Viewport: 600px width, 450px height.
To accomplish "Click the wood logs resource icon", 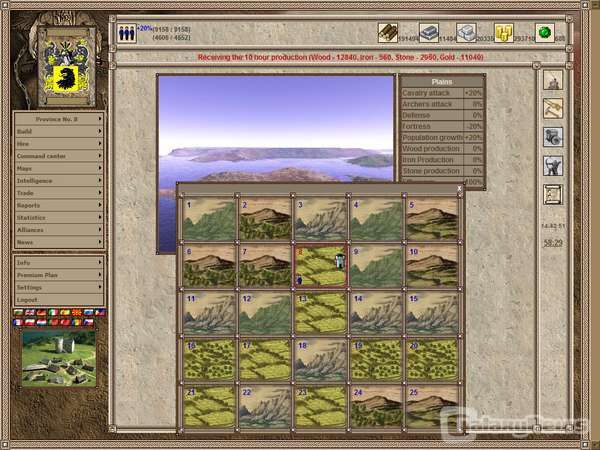I will click(388, 32).
